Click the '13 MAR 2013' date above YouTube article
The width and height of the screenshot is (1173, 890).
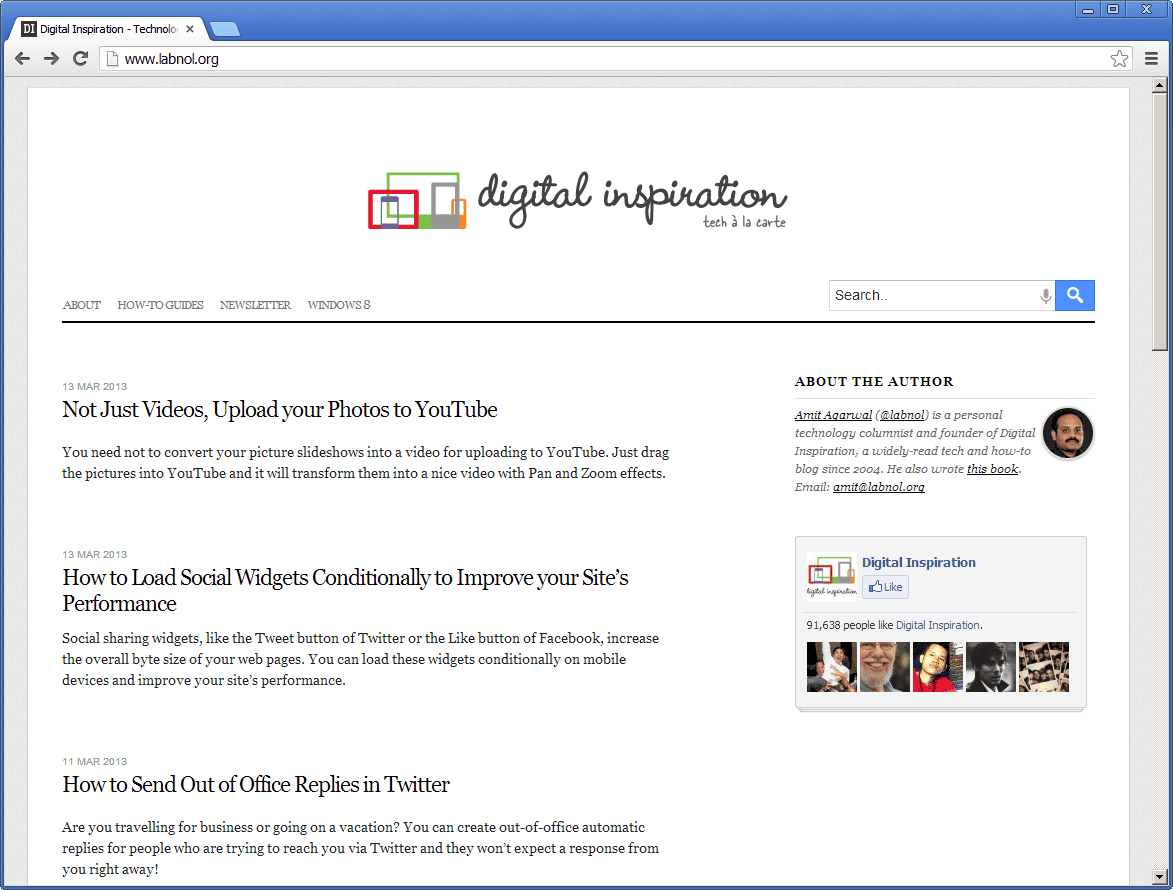click(x=94, y=387)
